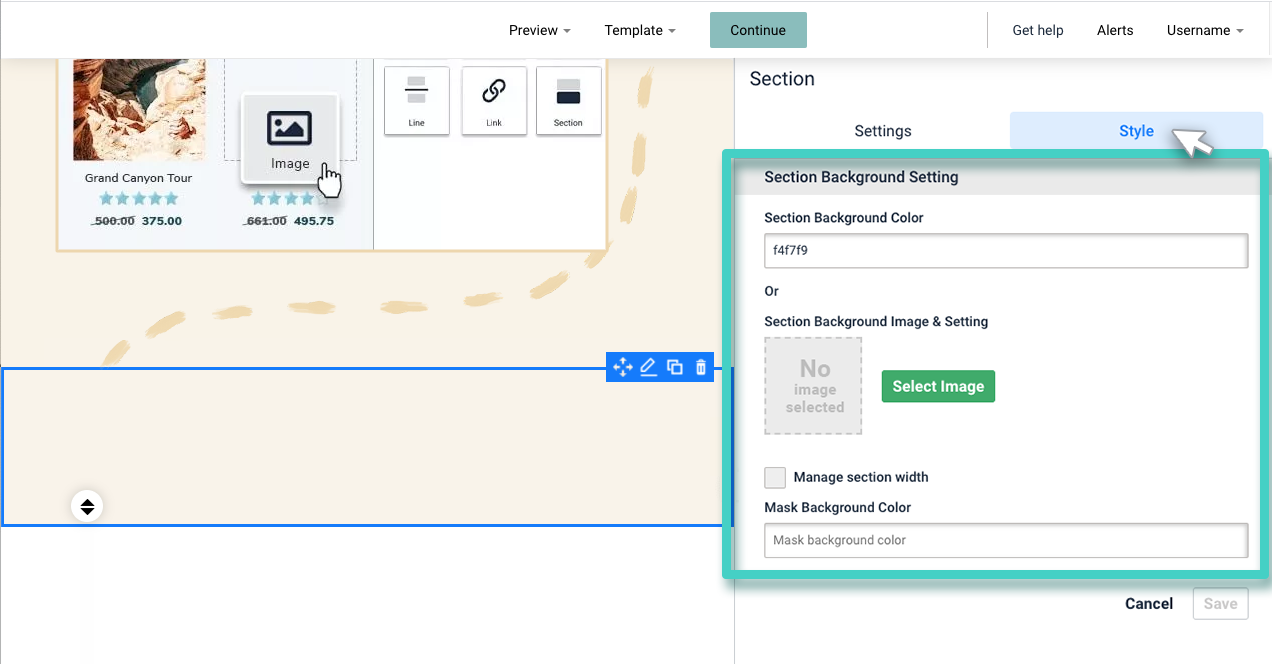This screenshot has height=664, width=1272.
Task: Click the Grand Canyon Tour product image
Action: point(139,109)
